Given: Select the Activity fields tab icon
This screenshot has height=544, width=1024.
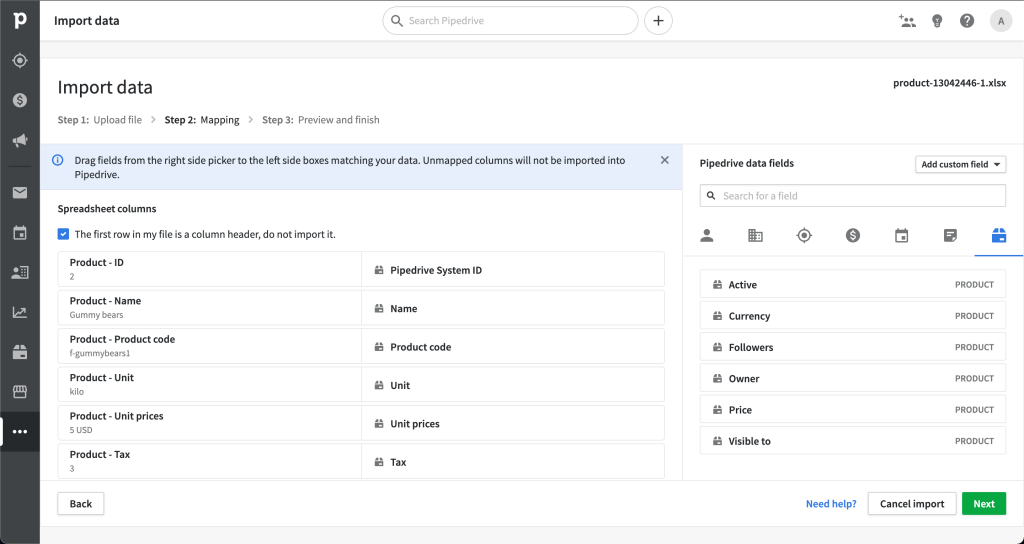Looking at the screenshot, I should 902,236.
